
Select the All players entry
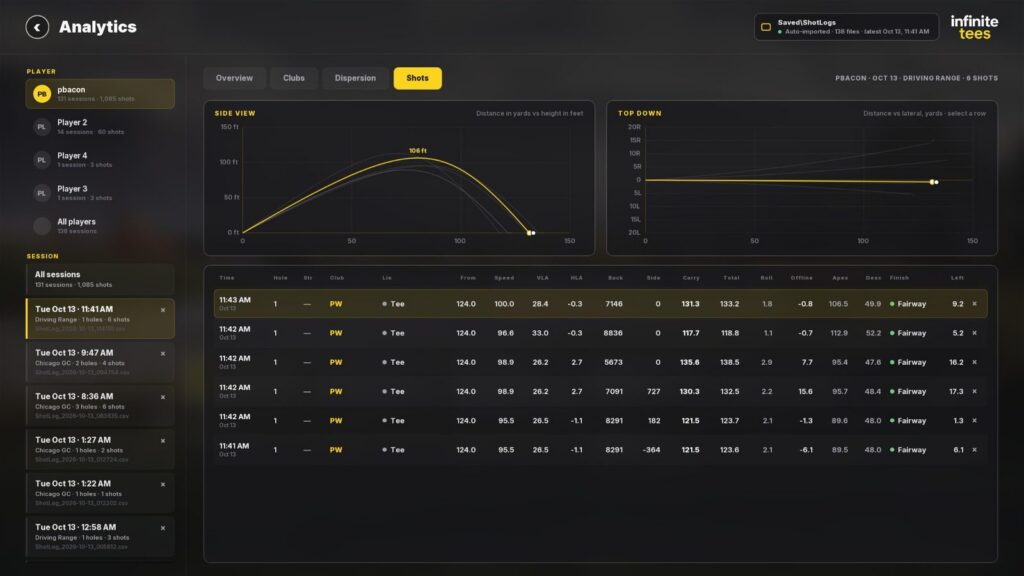pyautogui.click(x=100, y=226)
